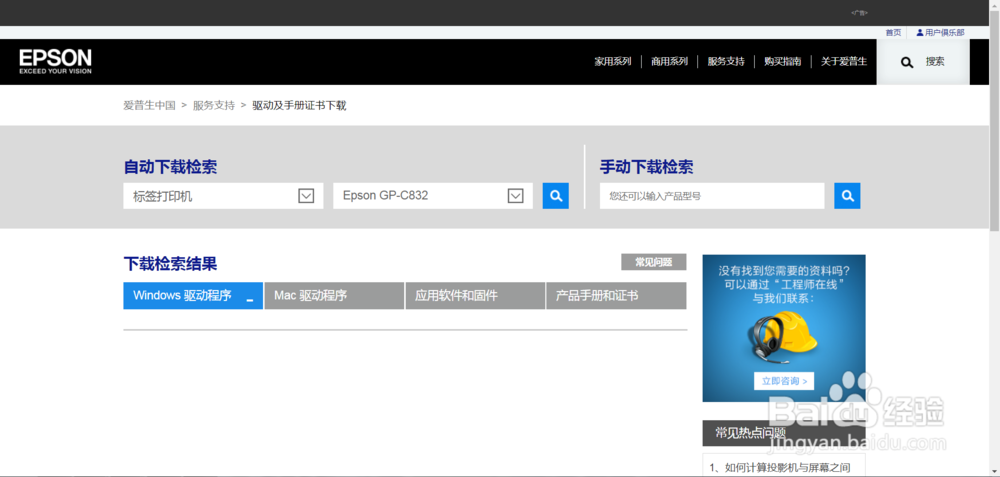Run the automatic download search button

tap(555, 196)
